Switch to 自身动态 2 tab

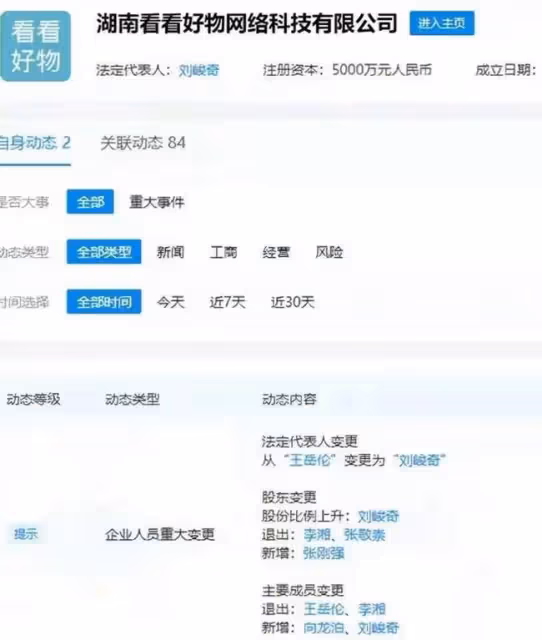[x=35, y=143]
